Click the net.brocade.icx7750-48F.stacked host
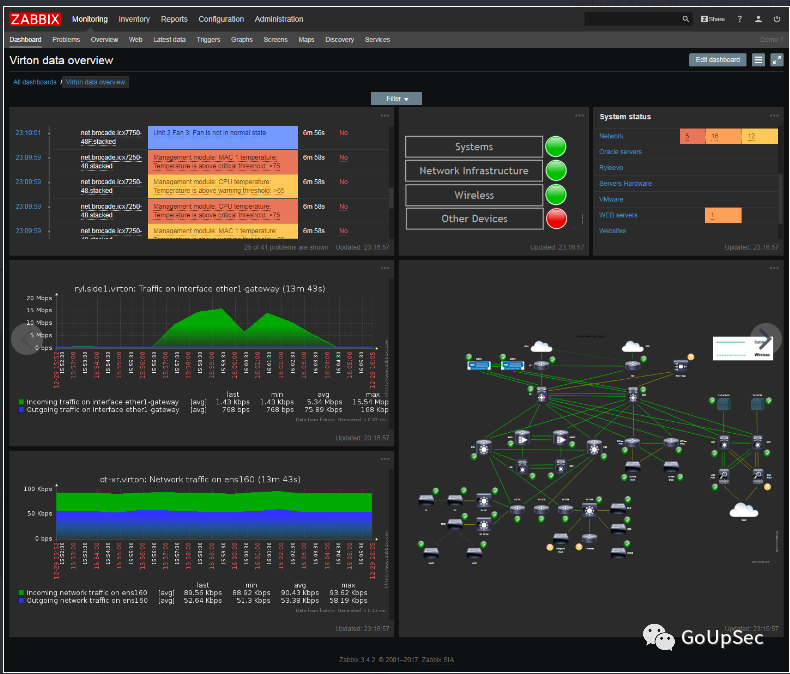This screenshot has height=674, width=790. click(111, 137)
